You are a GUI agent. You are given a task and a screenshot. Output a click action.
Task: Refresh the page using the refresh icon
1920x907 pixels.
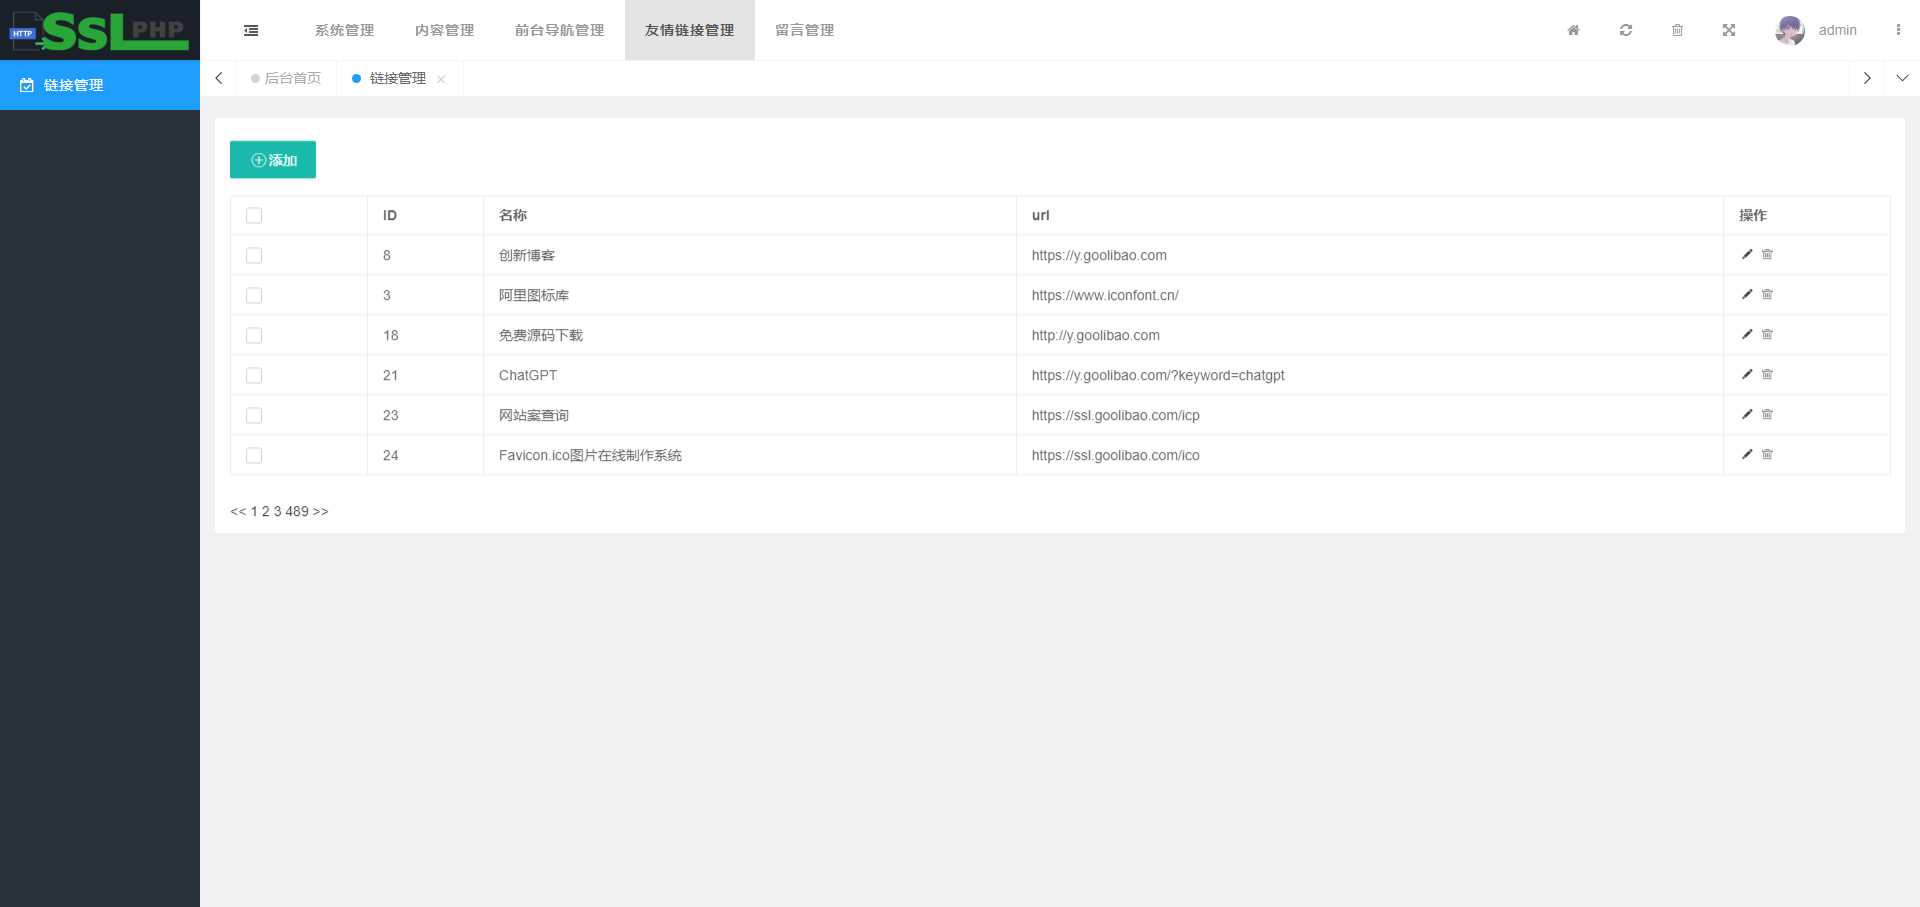(1625, 30)
